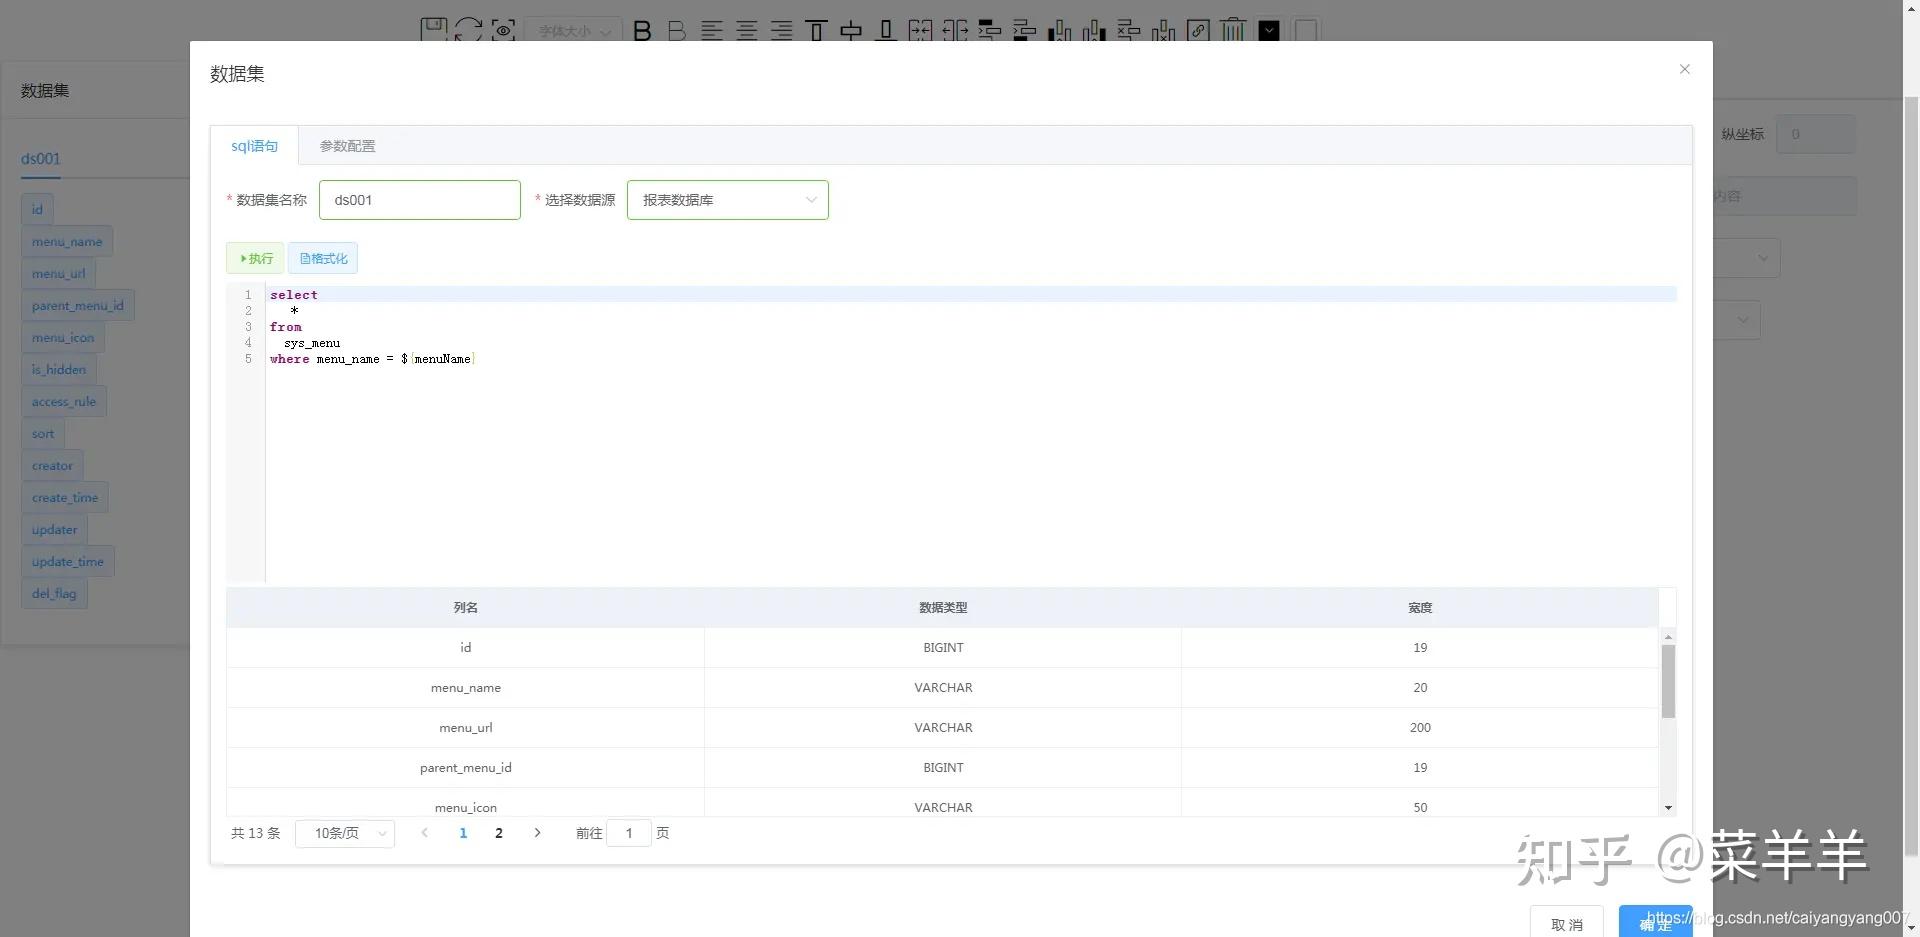
Task: Focus the 数据集名称 input field
Action: click(x=420, y=200)
